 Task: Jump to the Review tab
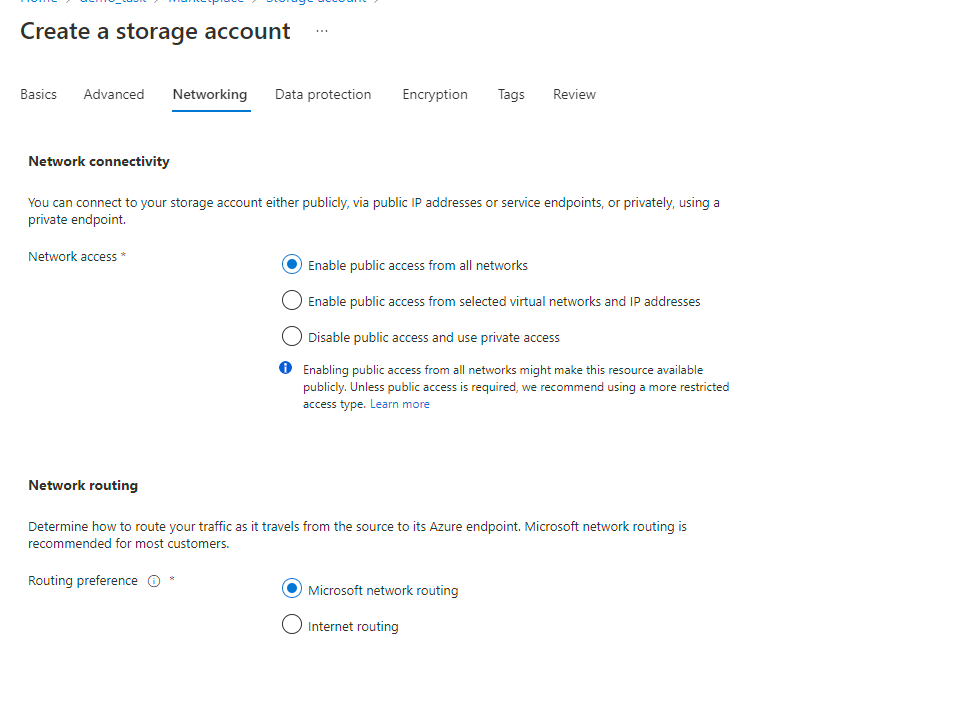tap(574, 94)
